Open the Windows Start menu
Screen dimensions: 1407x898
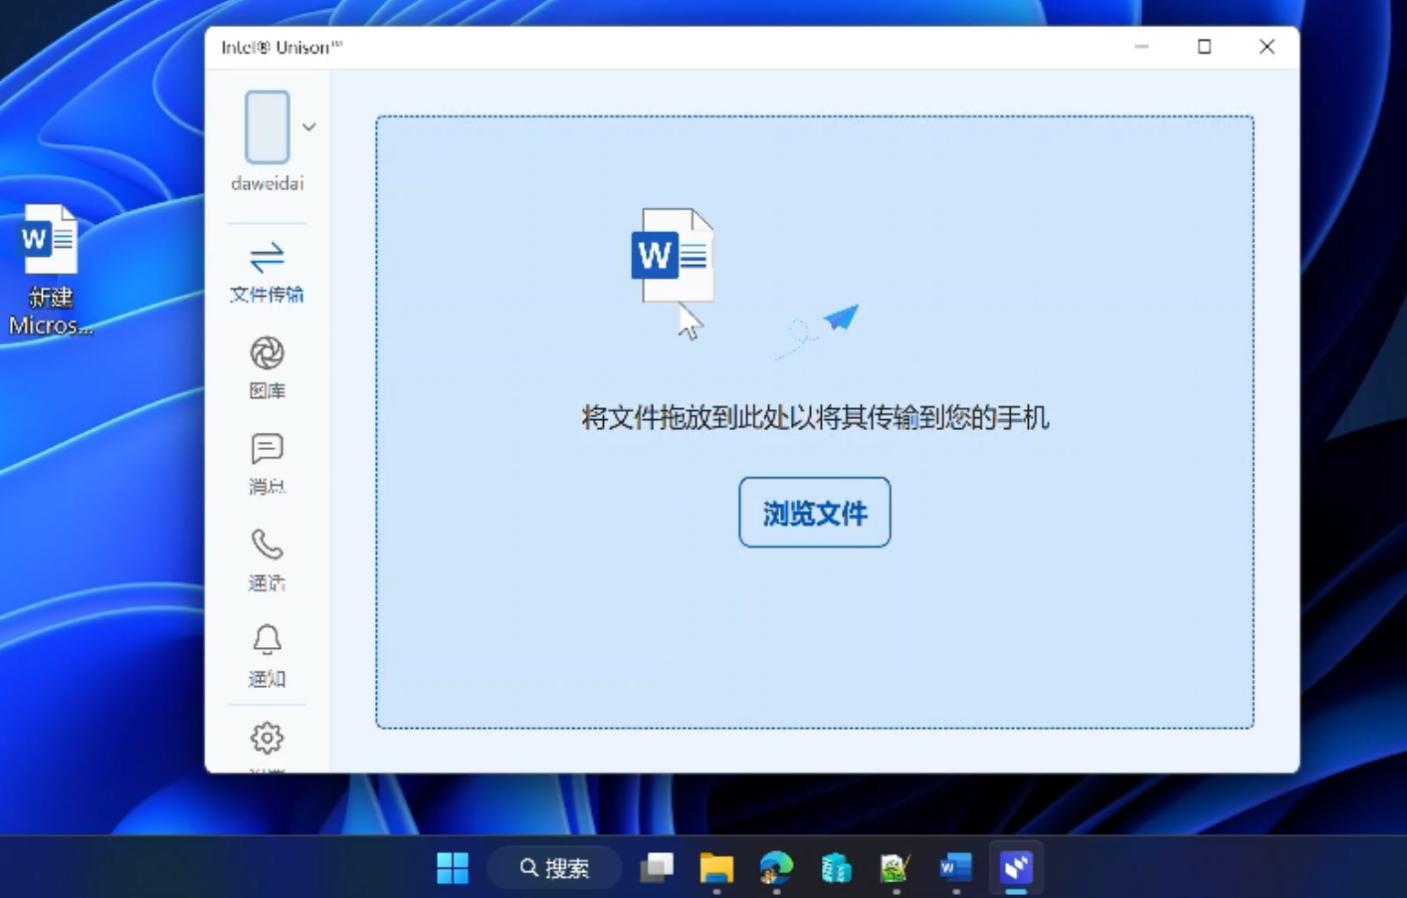pyautogui.click(x=452, y=867)
